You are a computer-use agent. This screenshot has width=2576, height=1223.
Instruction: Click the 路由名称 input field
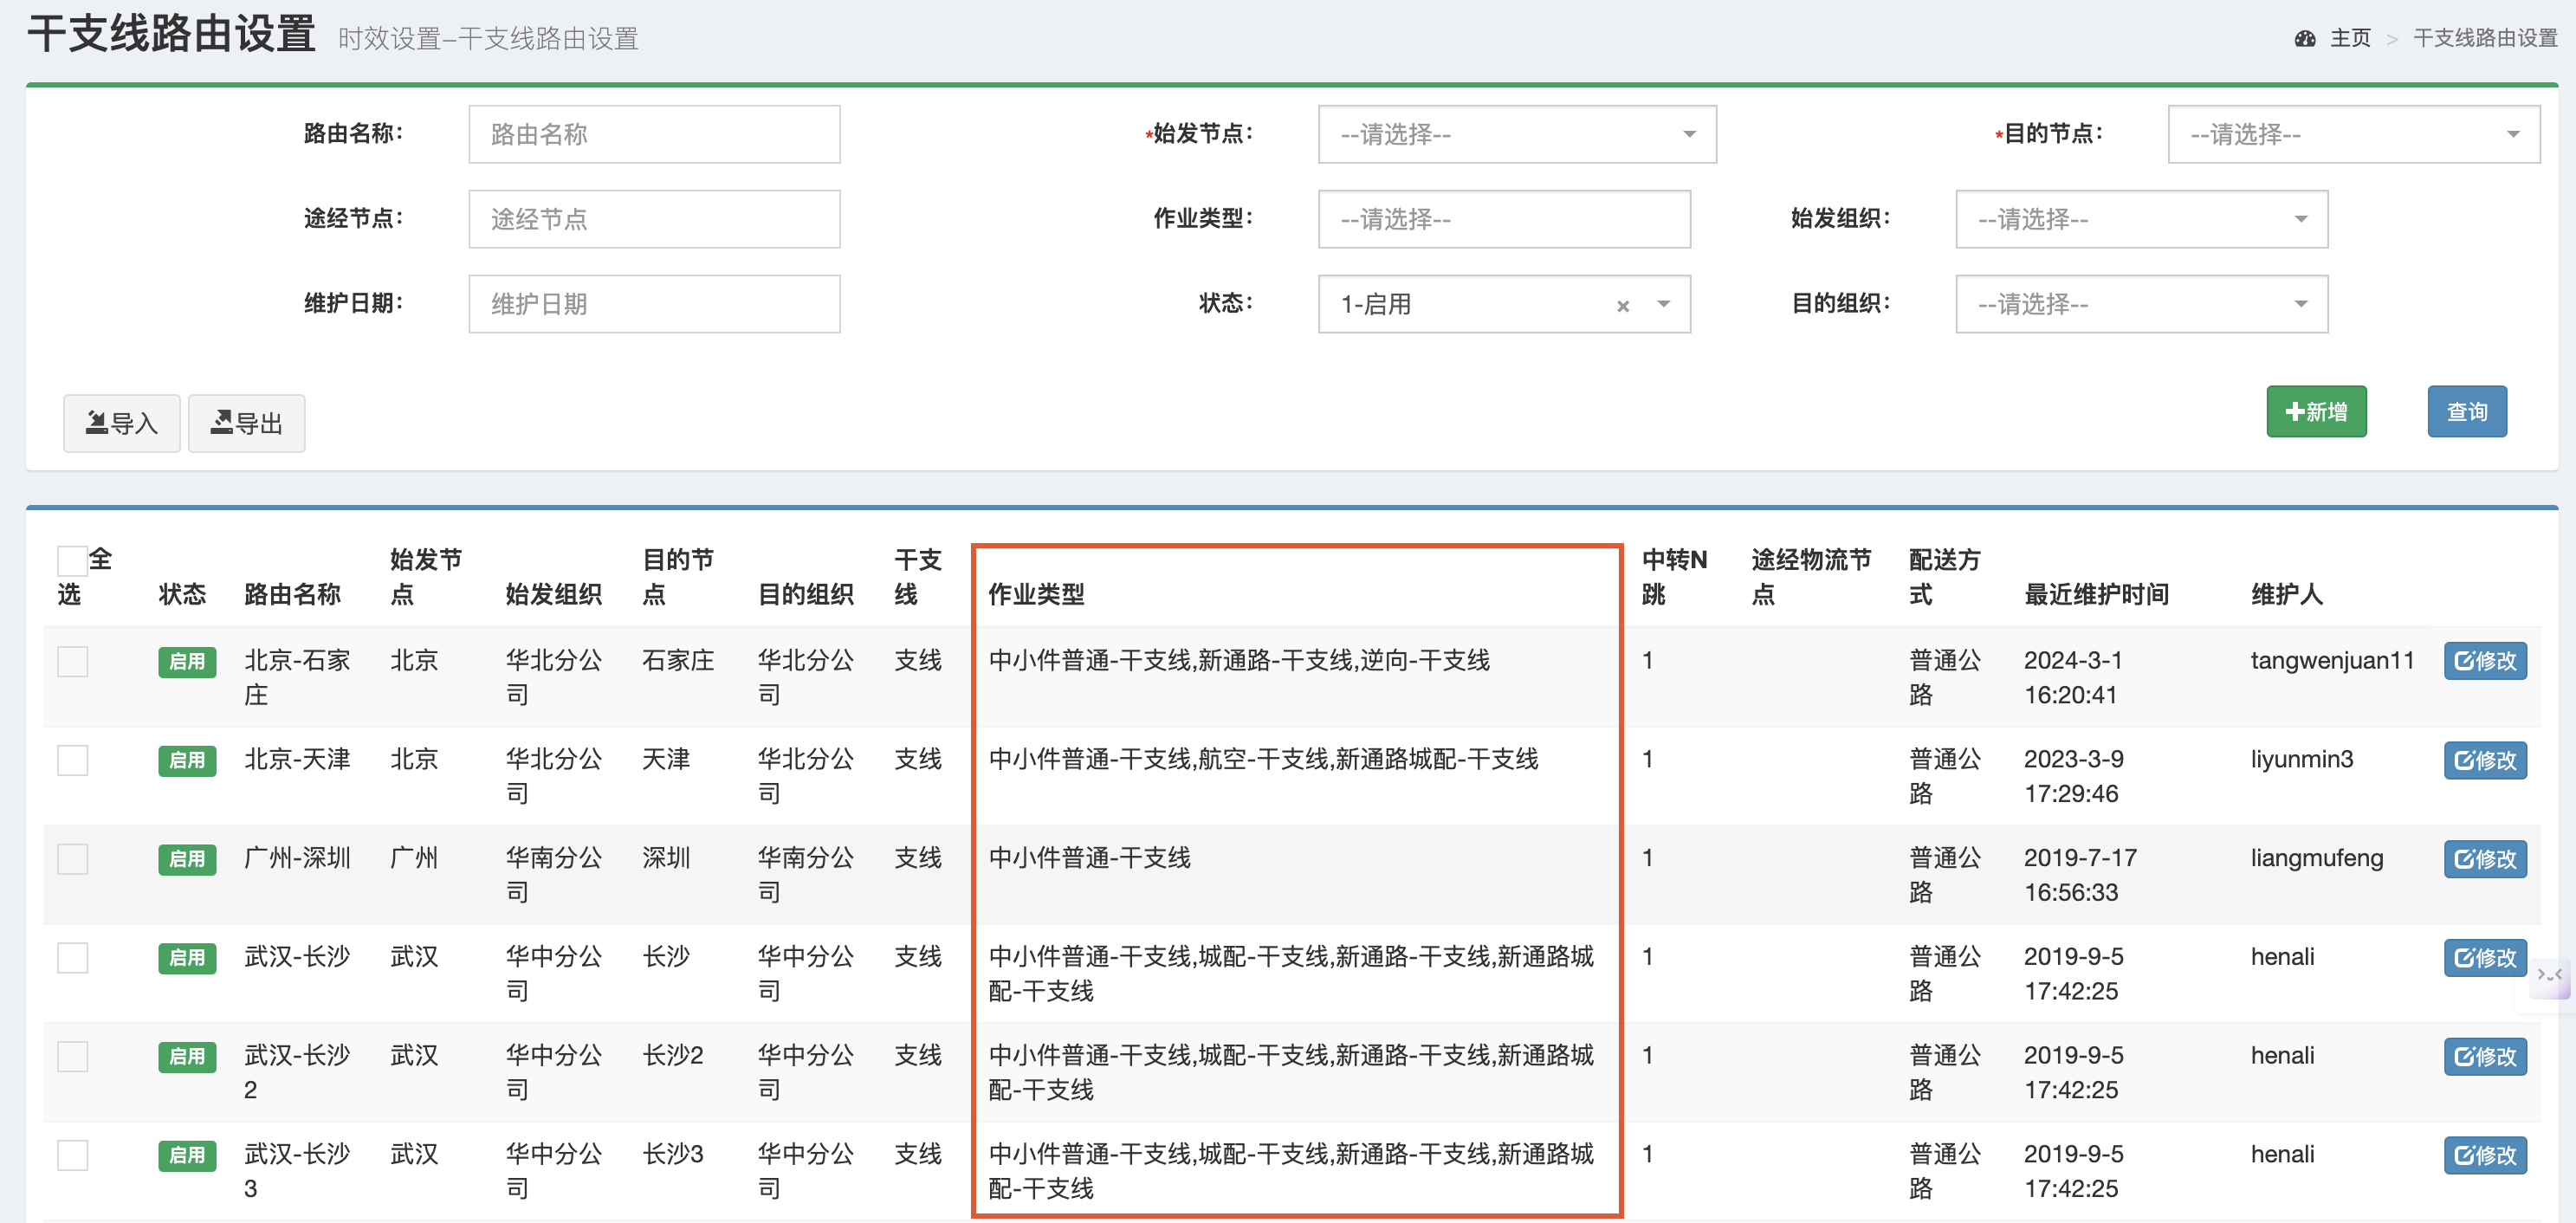click(x=654, y=134)
